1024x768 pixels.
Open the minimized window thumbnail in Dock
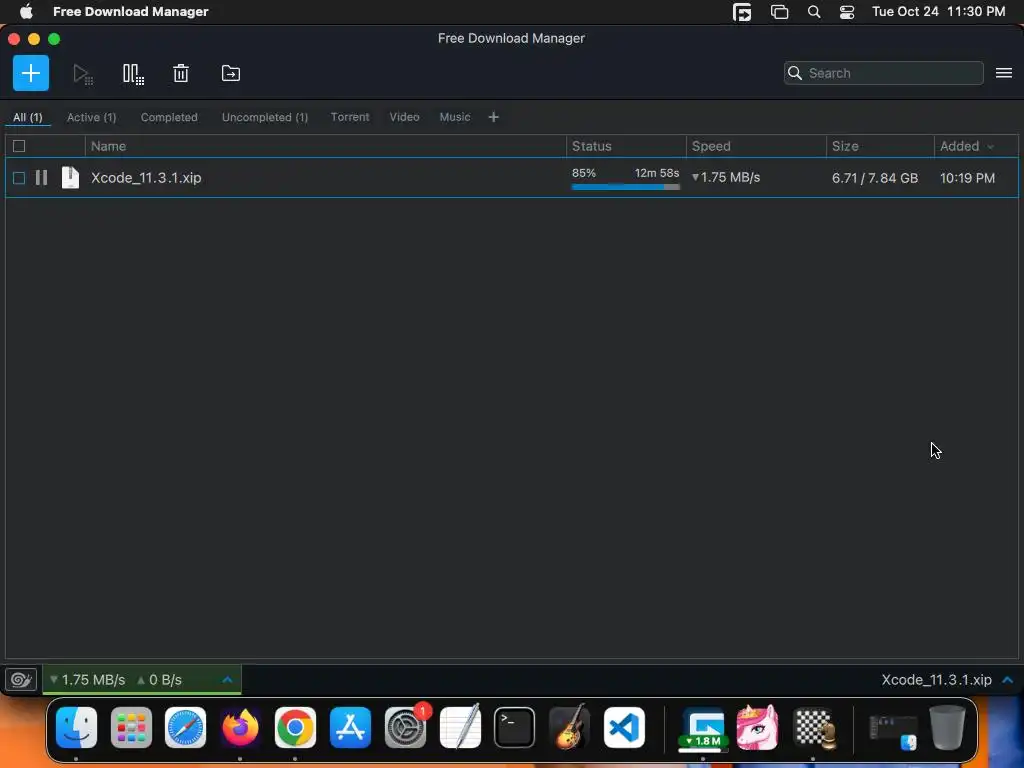[x=893, y=731]
